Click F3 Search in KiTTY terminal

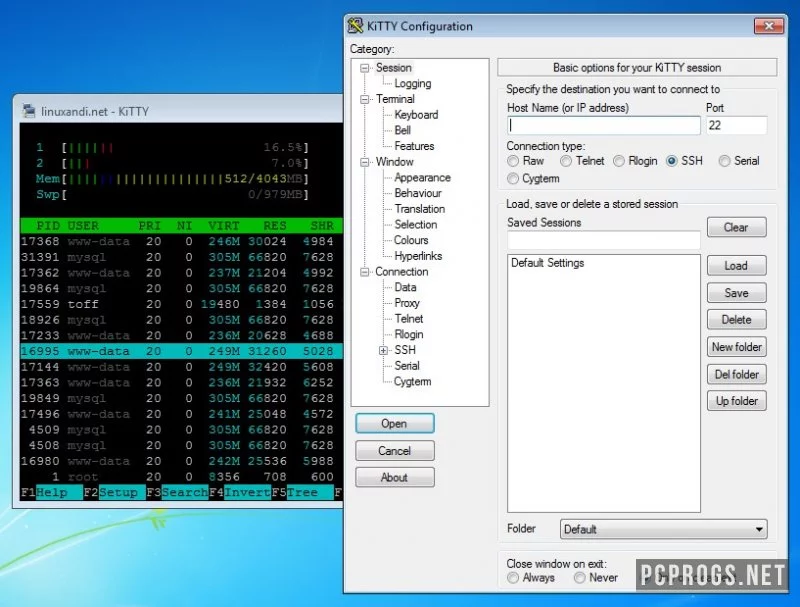tap(177, 493)
